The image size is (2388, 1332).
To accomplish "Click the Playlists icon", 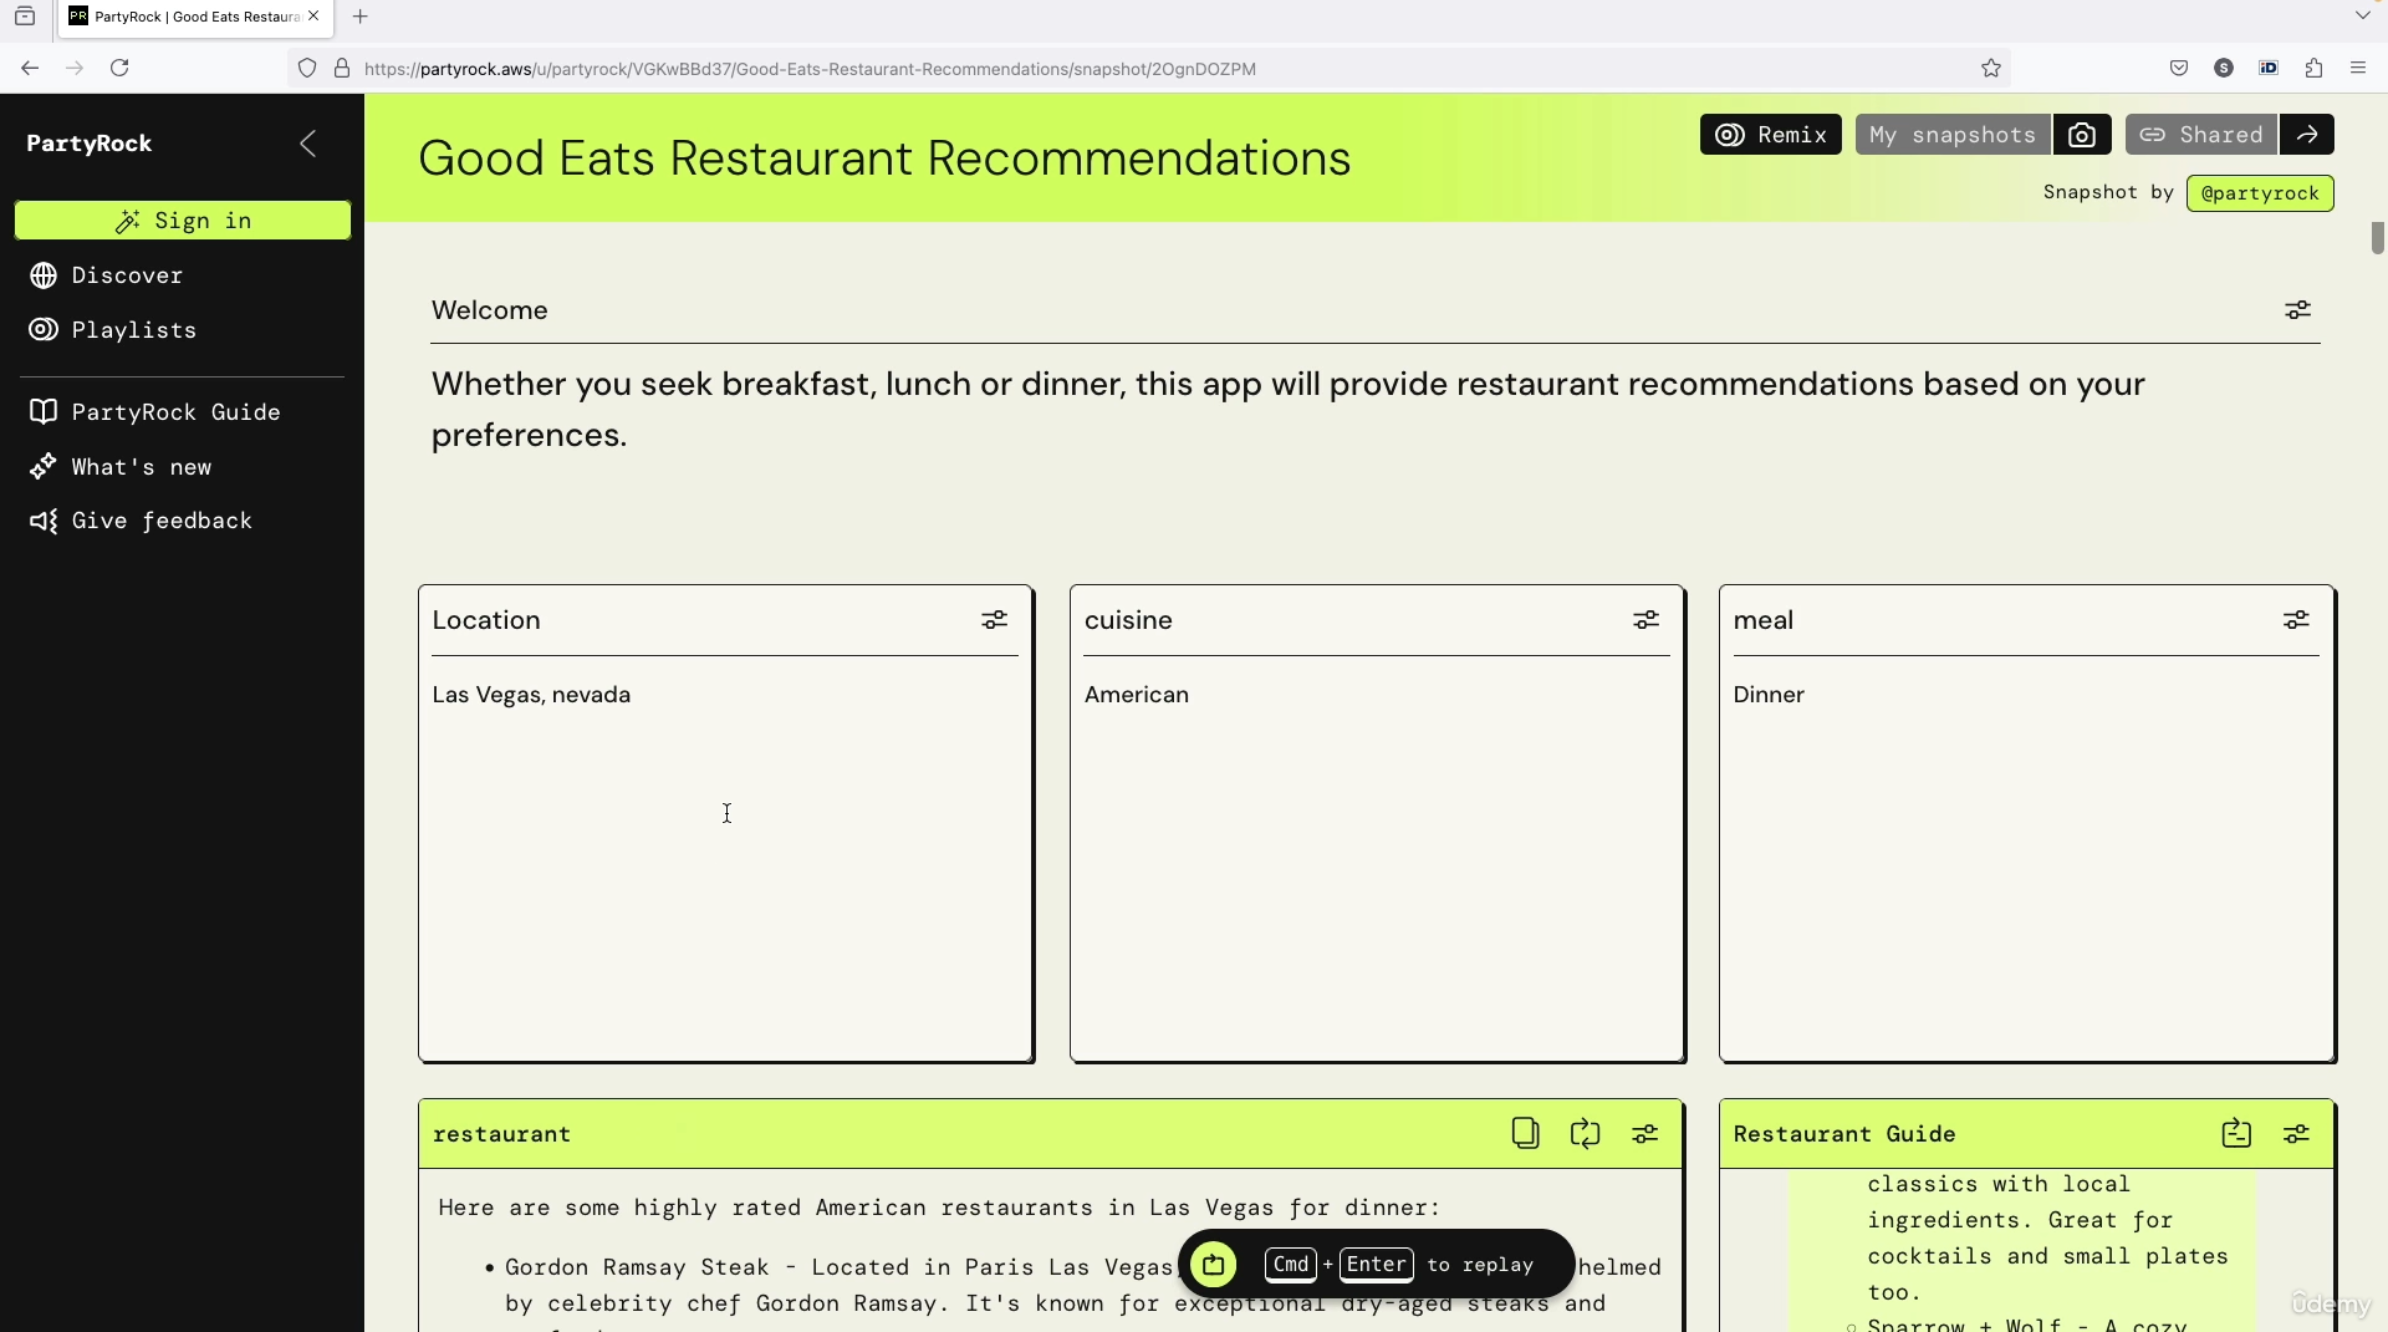I will point(43,330).
